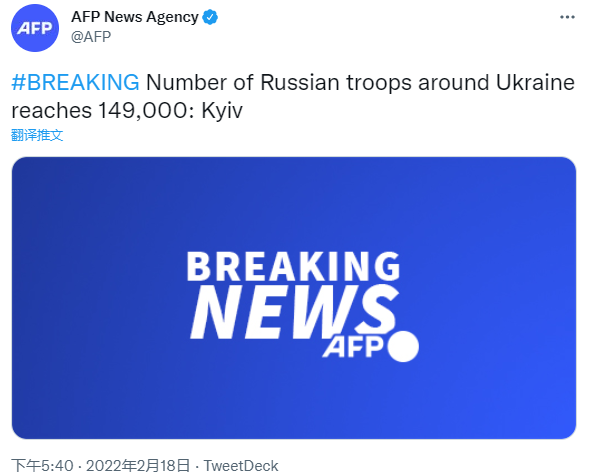The image size is (593, 476).
Task: Click the AFP News Agency display name
Action: (x=135, y=17)
